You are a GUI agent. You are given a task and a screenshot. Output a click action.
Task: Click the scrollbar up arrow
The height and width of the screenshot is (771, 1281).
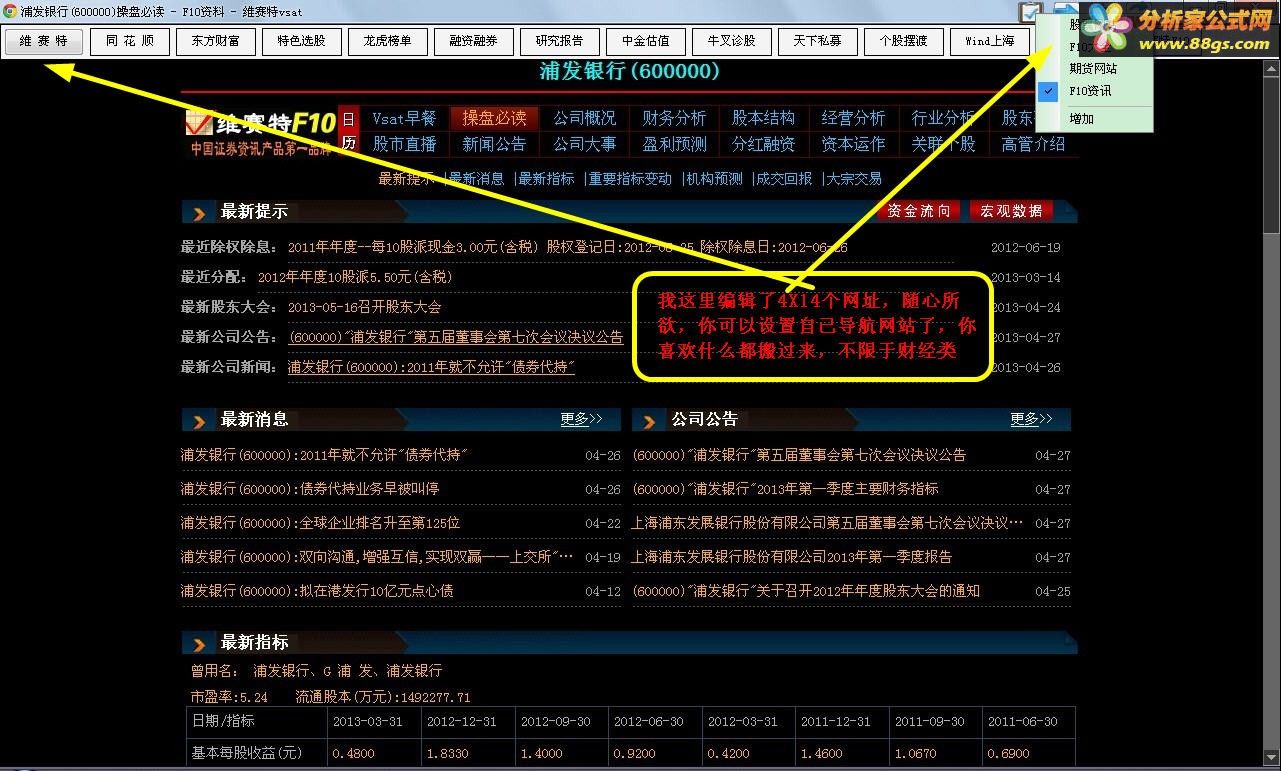tap(1273, 69)
